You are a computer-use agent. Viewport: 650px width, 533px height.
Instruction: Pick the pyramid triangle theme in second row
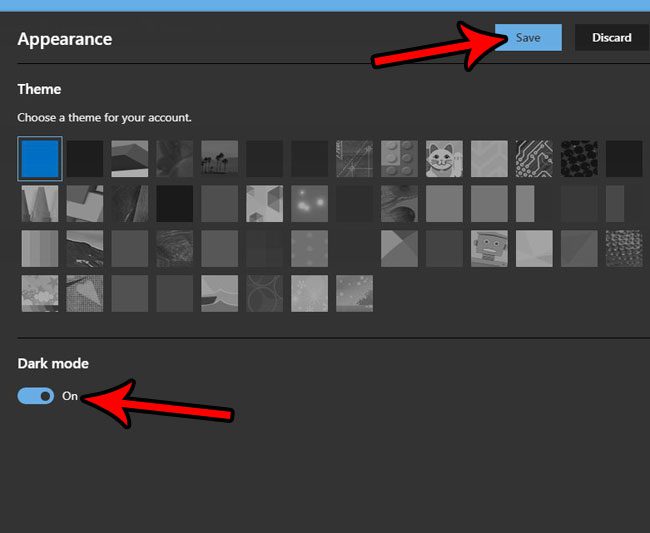40,203
